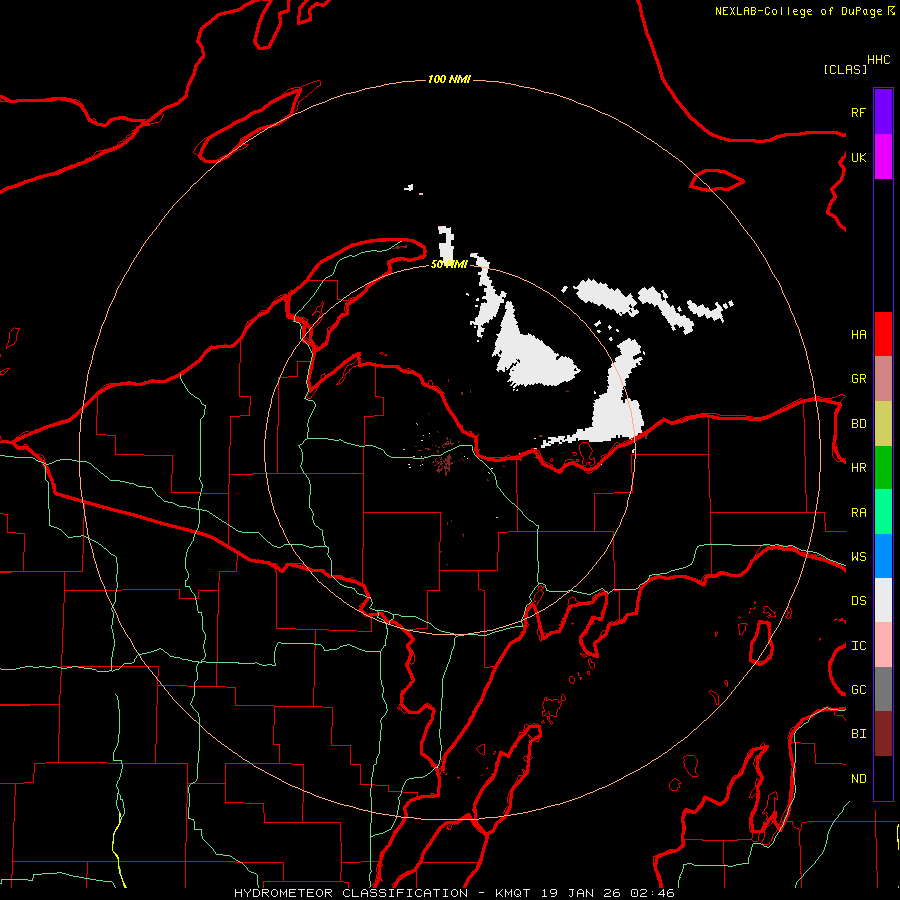This screenshot has height=900, width=900.
Task: Click the UK legend label
Action: click(x=858, y=157)
